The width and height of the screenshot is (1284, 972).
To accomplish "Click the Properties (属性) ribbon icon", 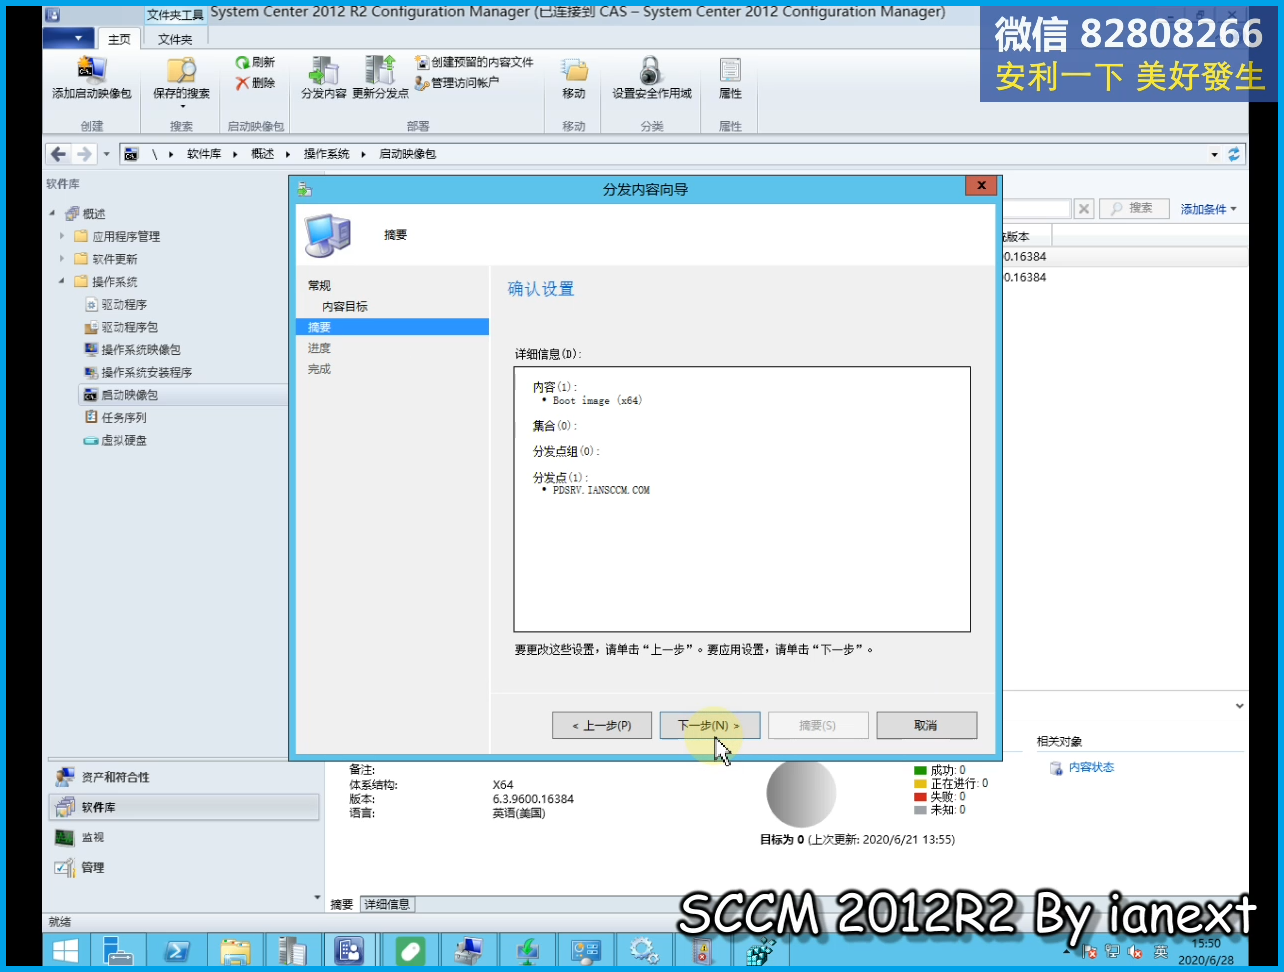I will point(730,78).
